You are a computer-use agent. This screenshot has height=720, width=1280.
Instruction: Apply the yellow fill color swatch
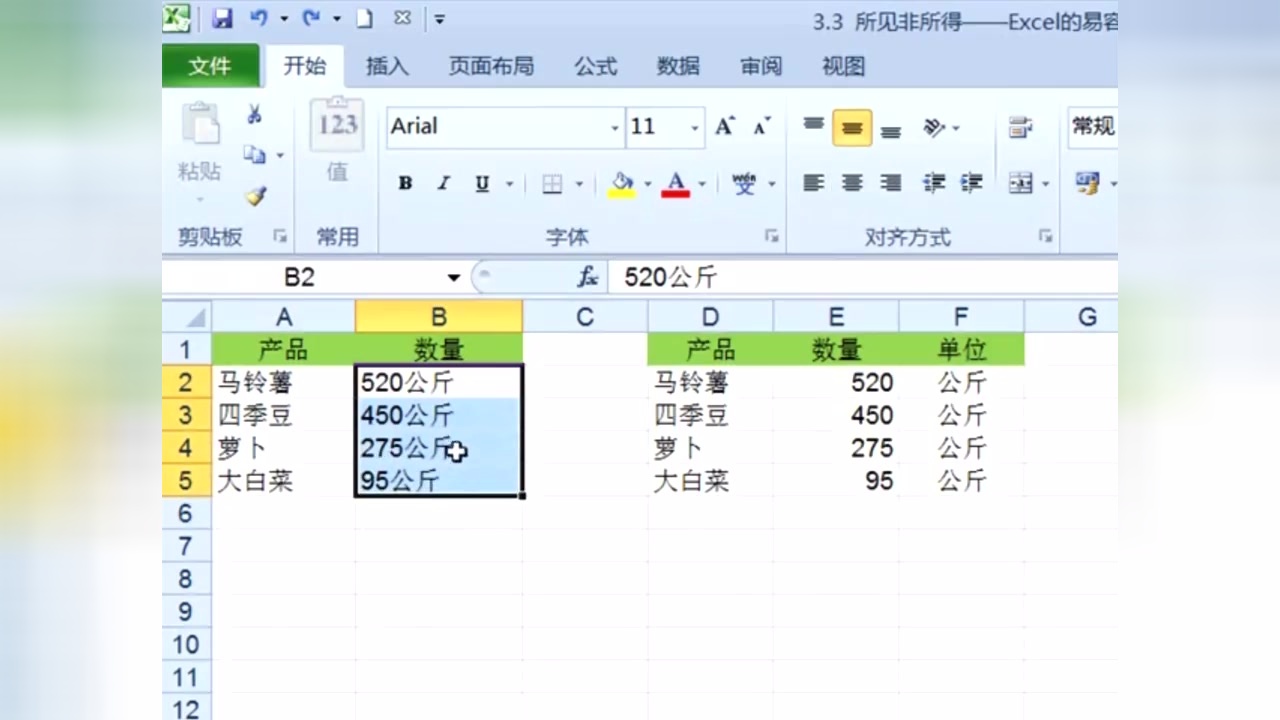(622, 184)
